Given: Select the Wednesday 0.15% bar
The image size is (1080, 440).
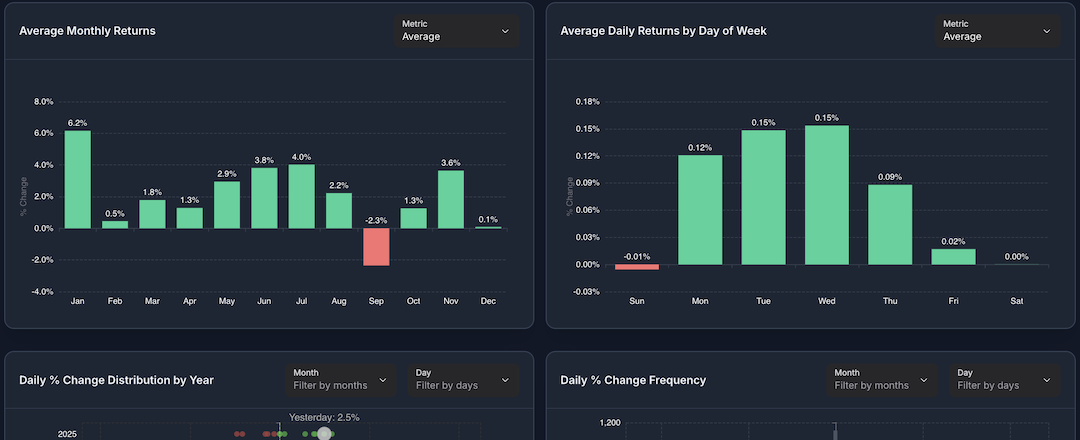Looking at the screenshot, I should click(x=826, y=195).
